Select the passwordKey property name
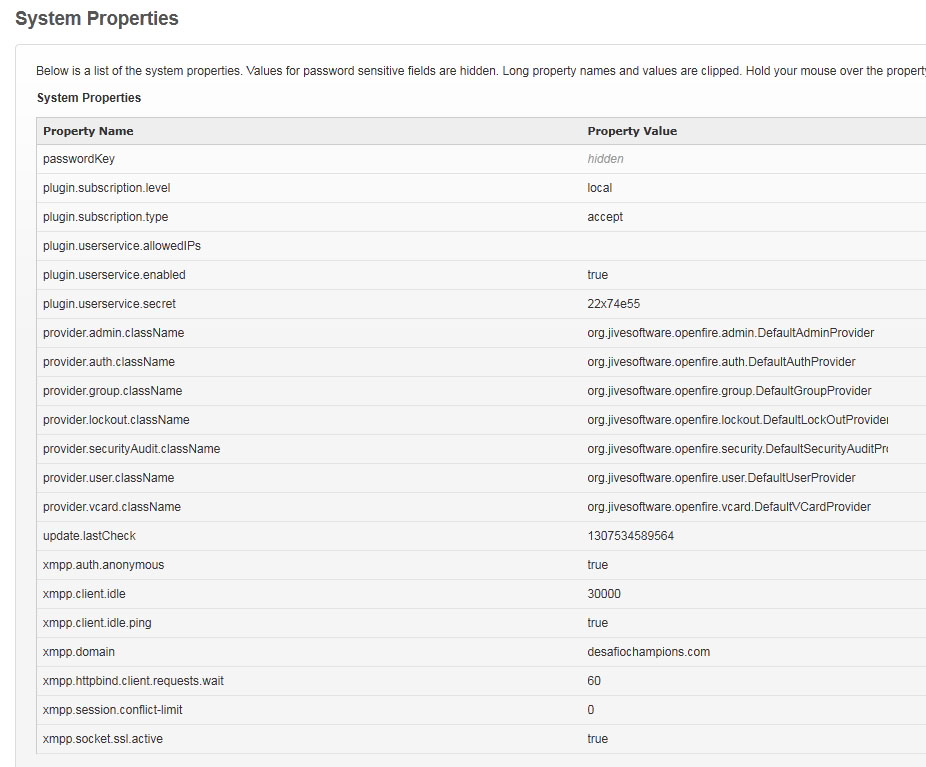Screen dimensions: 926x767 click(x=79, y=159)
